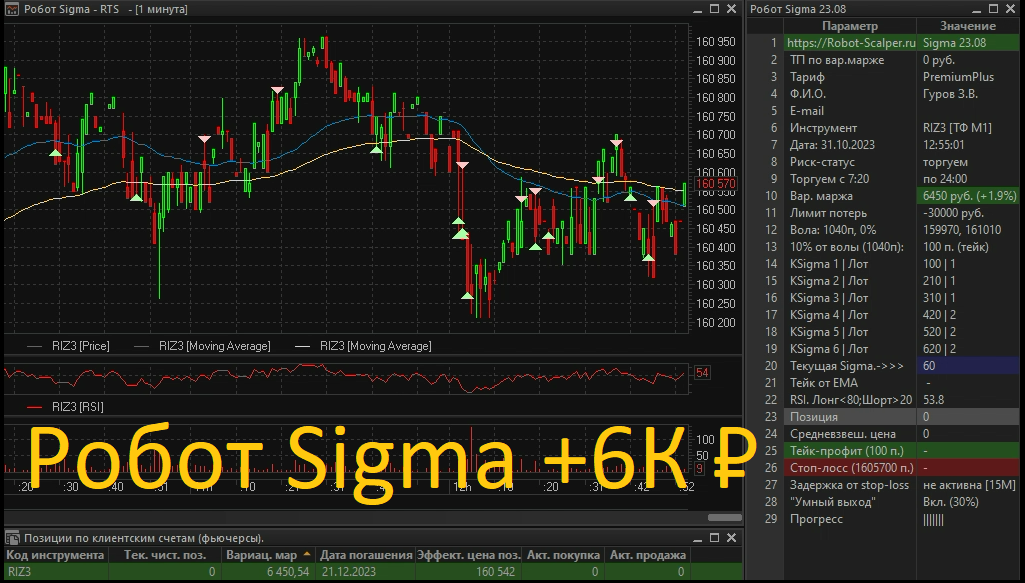The height and width of the screenshot is (583, 1025).
Task: Select the 10% от волы (1040п) parameter
Action: click(850, 247)
